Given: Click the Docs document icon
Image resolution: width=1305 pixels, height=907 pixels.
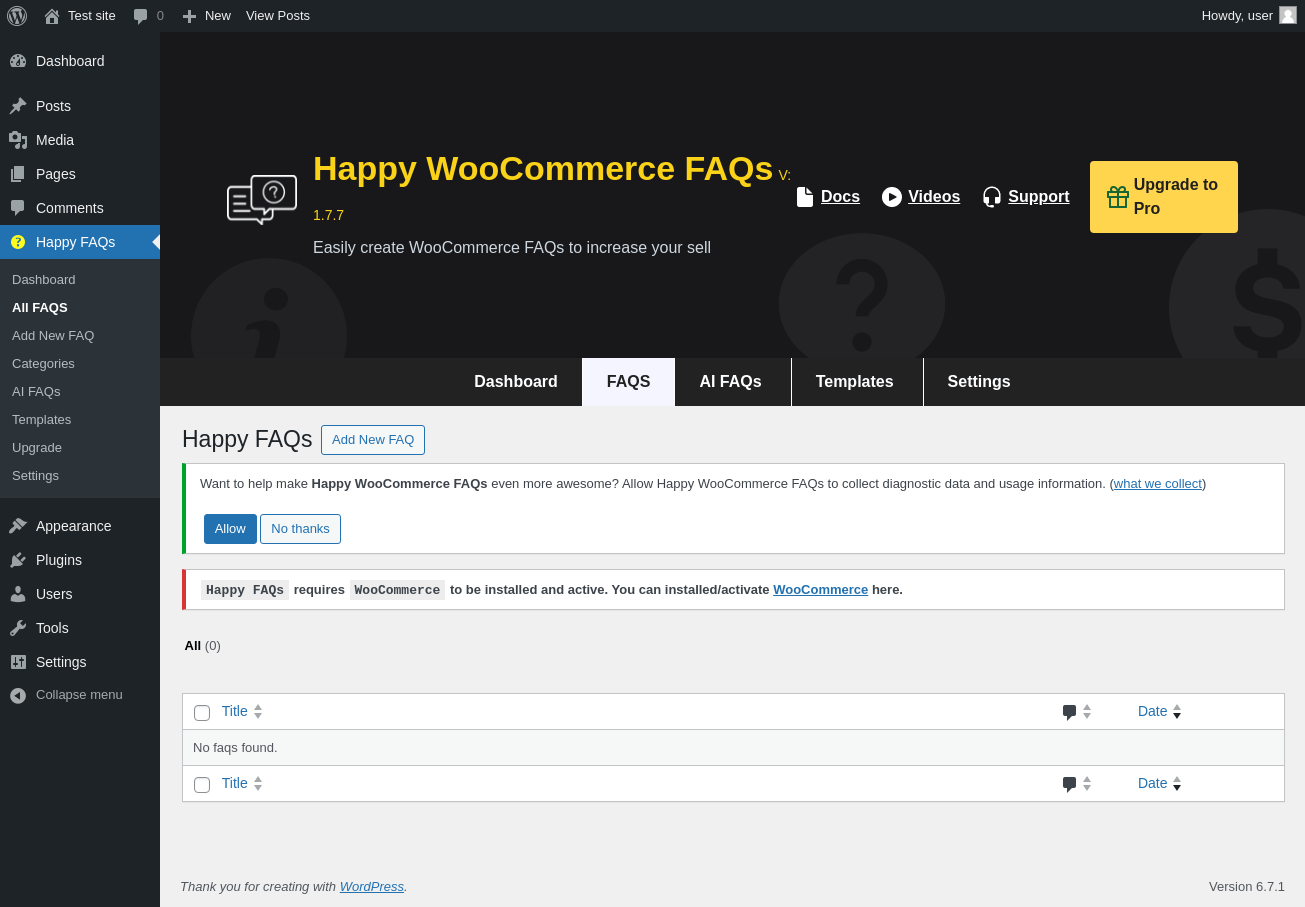Looking at the screenshot, I should (805, 197).
